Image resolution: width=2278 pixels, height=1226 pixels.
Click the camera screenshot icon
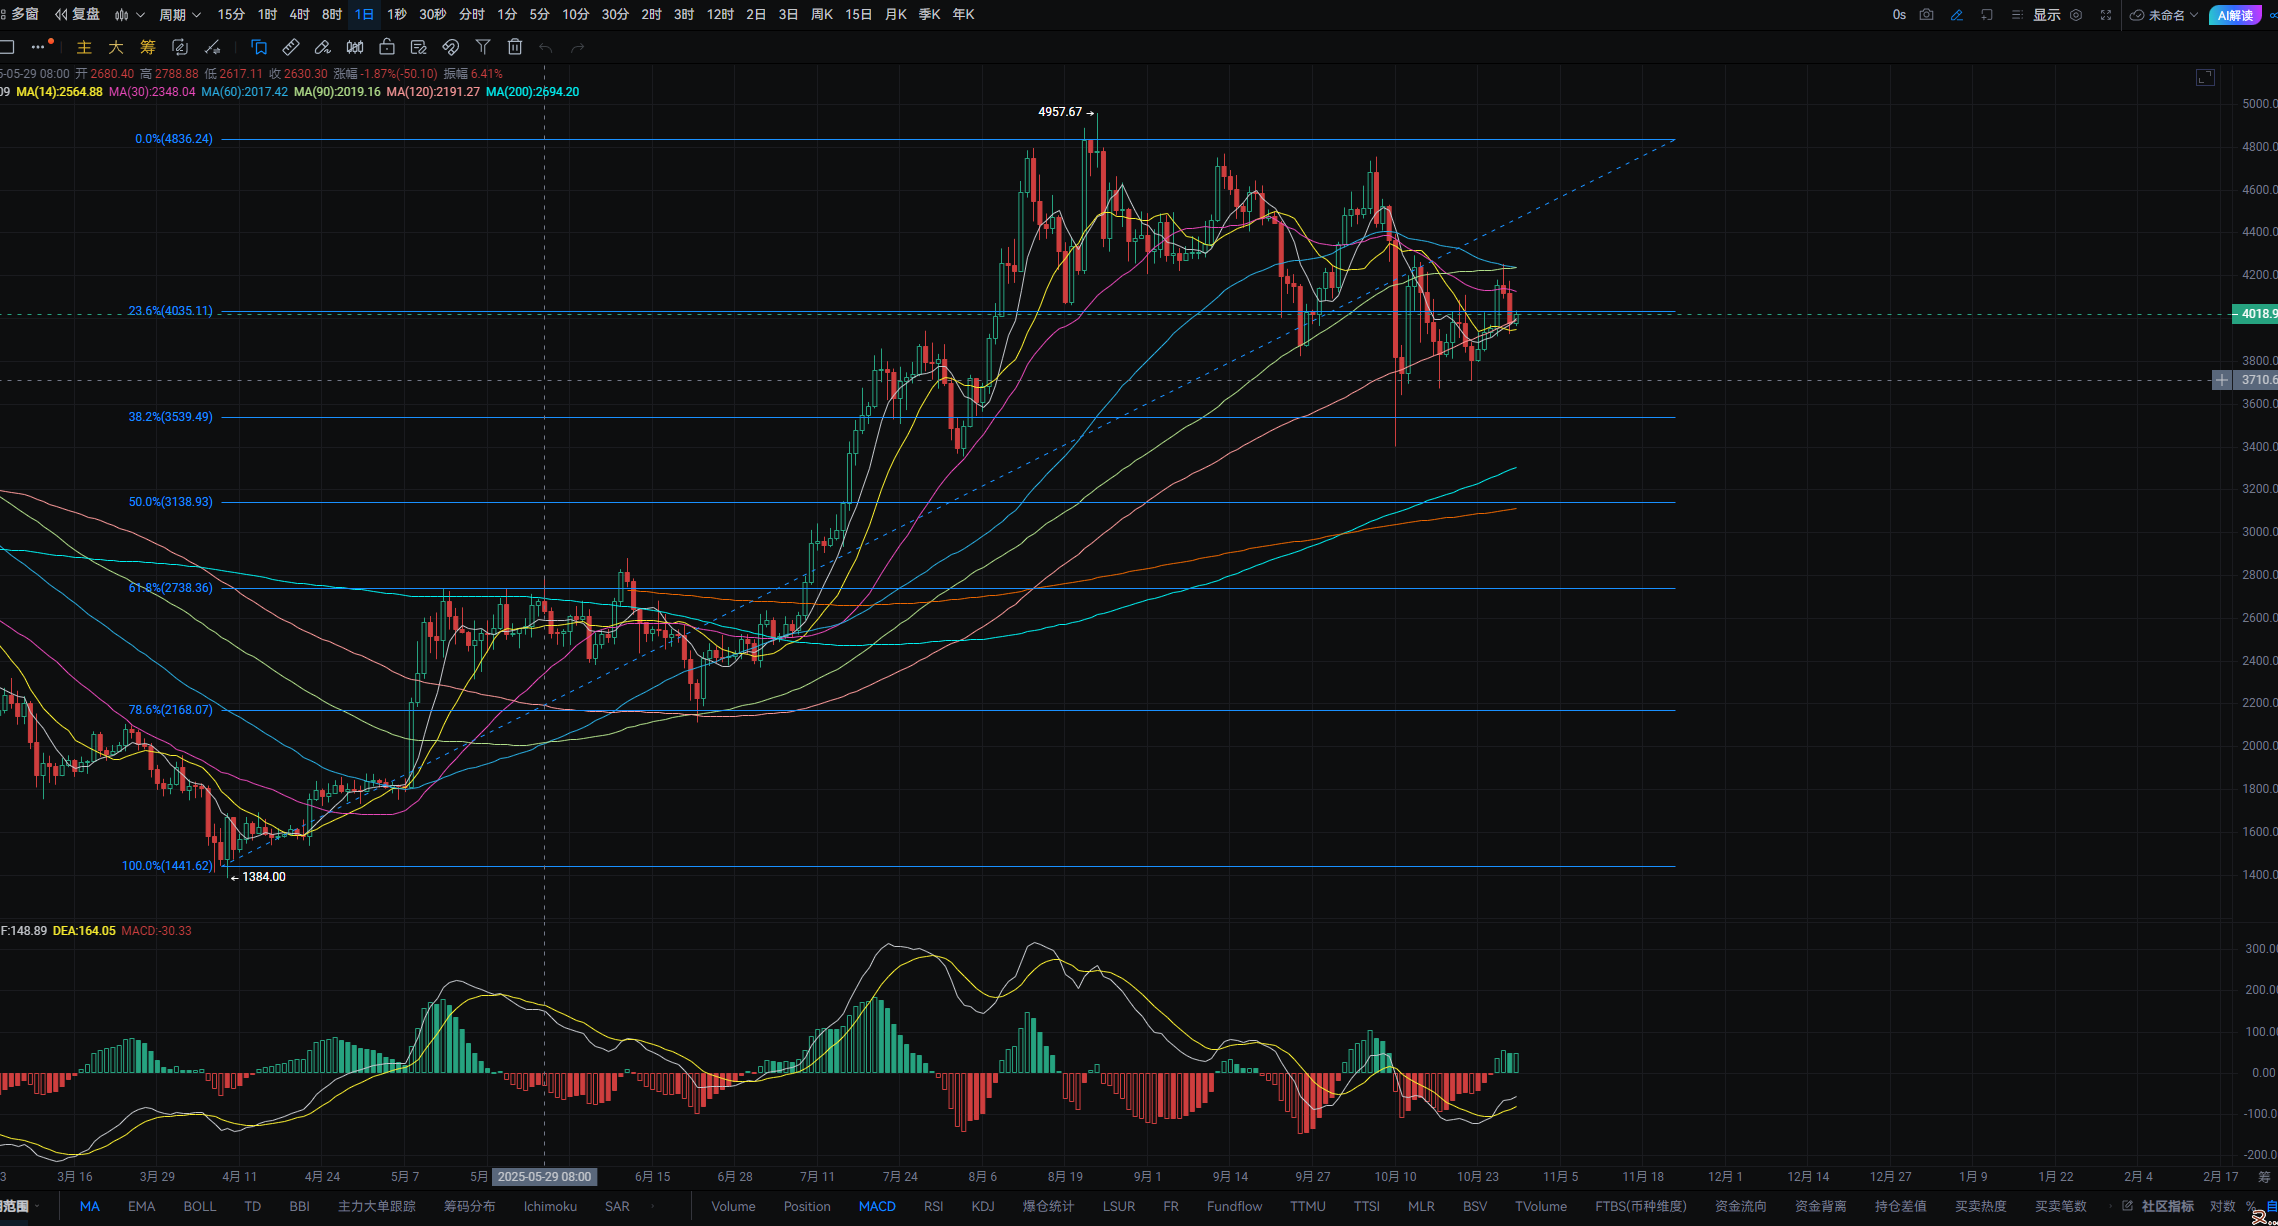pos(1927,15)
